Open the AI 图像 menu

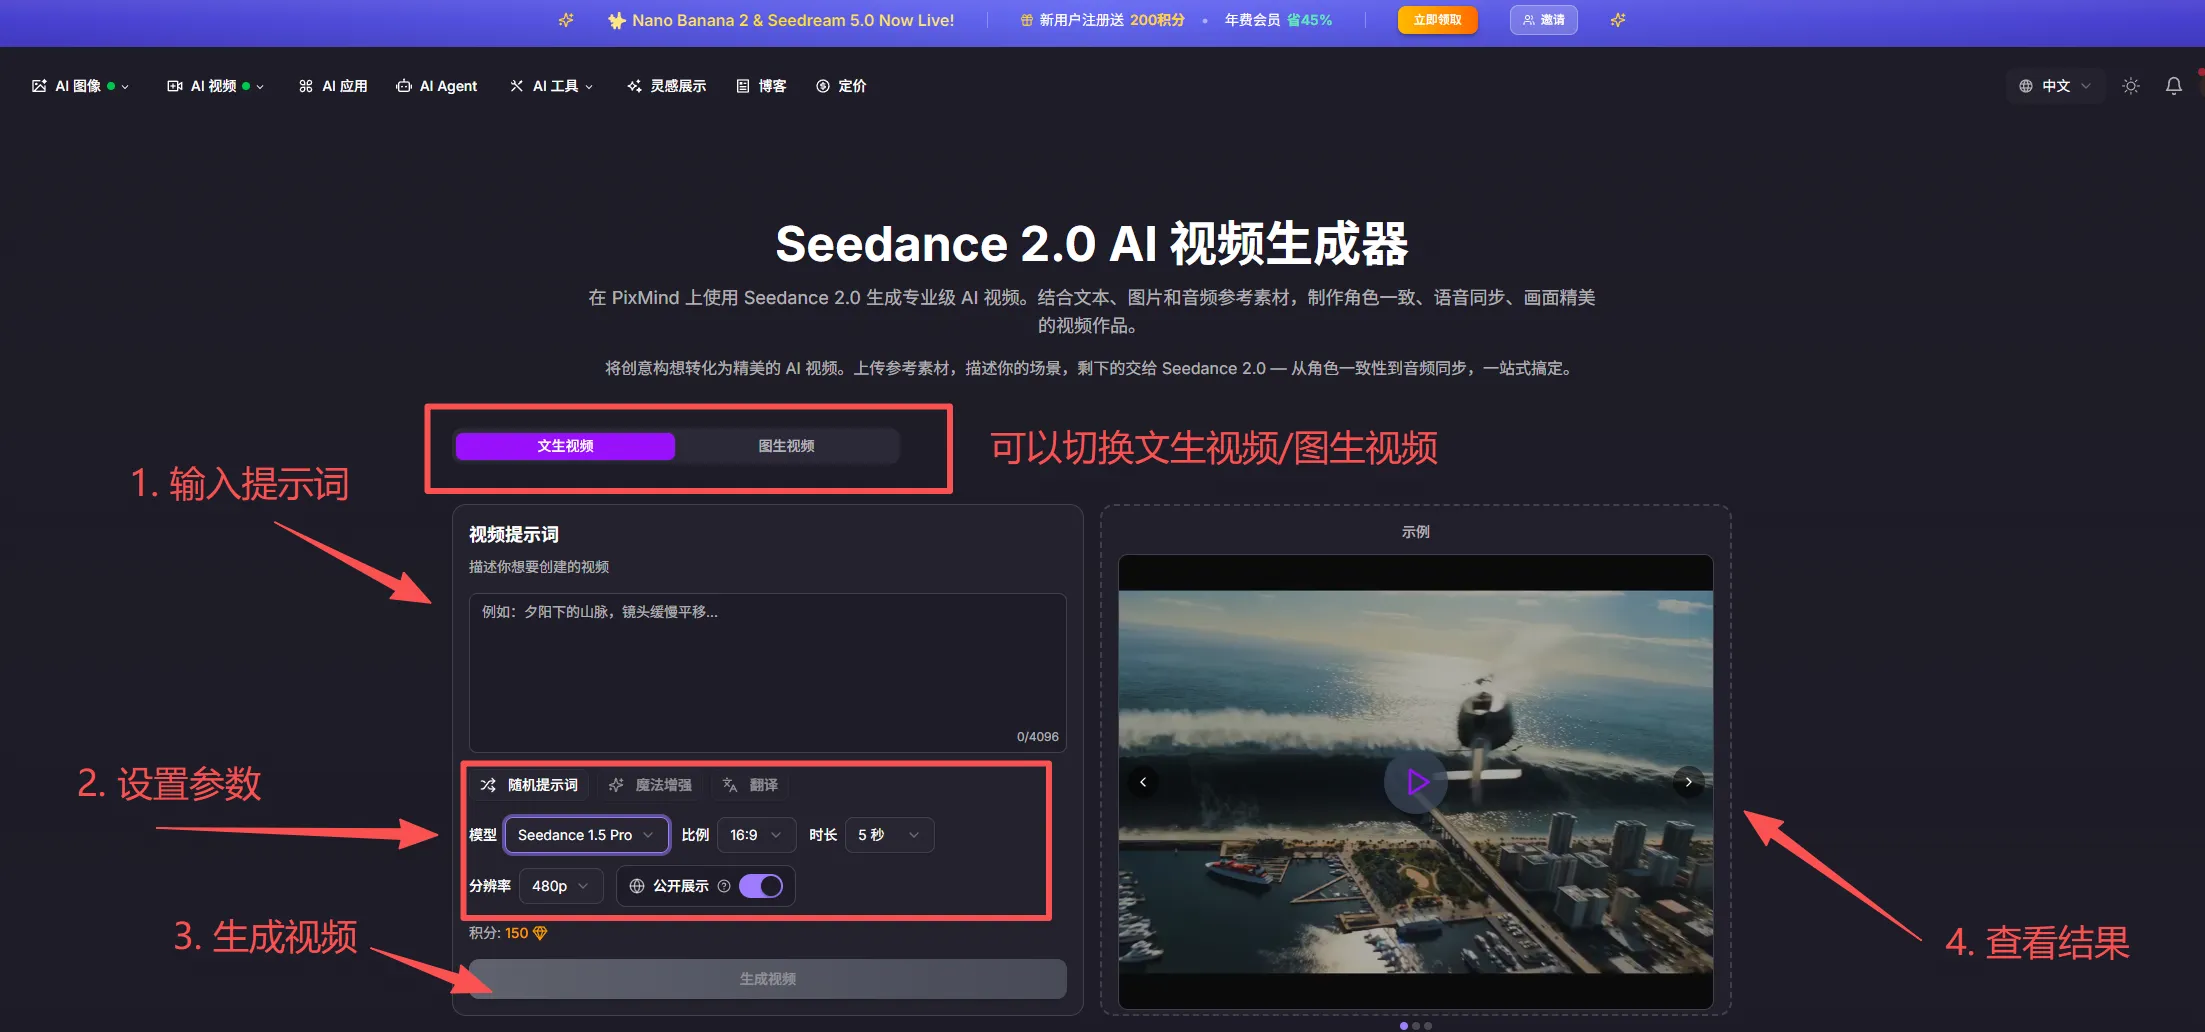80,86
